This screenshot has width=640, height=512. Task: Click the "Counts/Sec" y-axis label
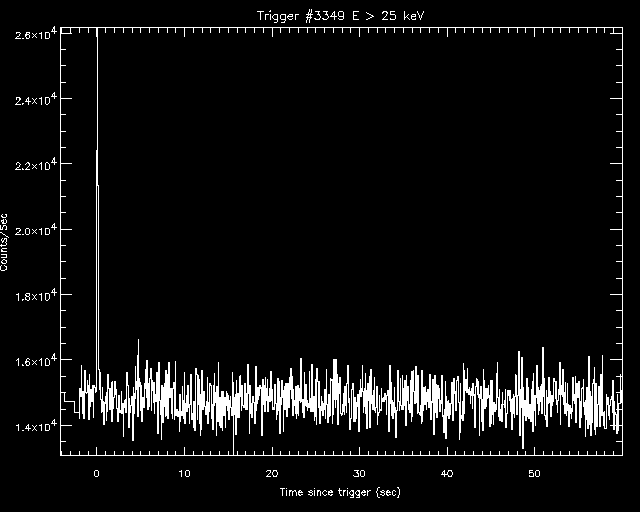tap(4, 242)
